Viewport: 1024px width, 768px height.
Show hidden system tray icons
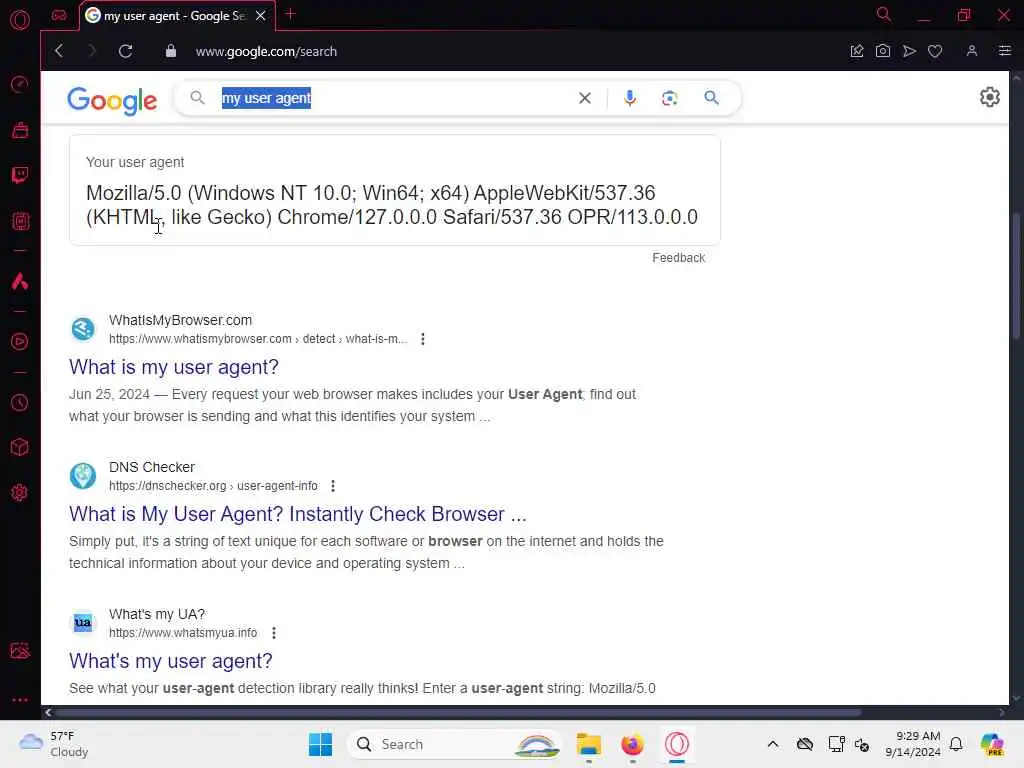click(773, 744)
